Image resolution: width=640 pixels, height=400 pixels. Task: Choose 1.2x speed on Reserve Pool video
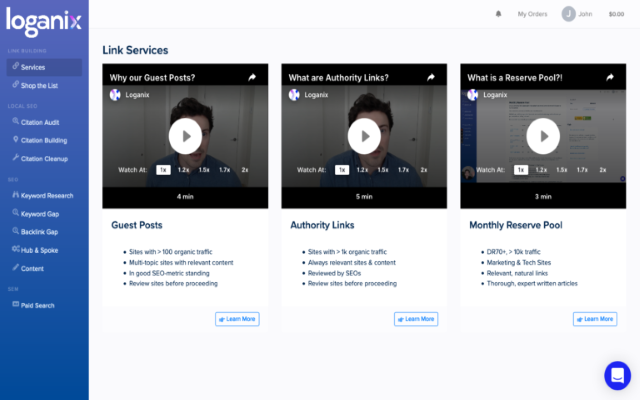pos(541,170)
